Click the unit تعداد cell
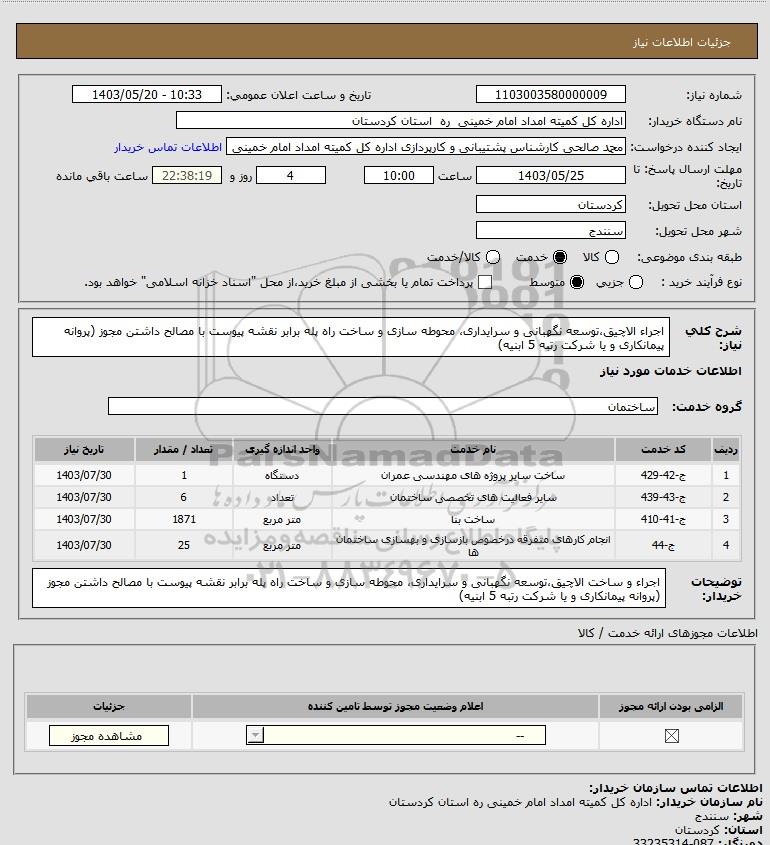 coord(282,497)
